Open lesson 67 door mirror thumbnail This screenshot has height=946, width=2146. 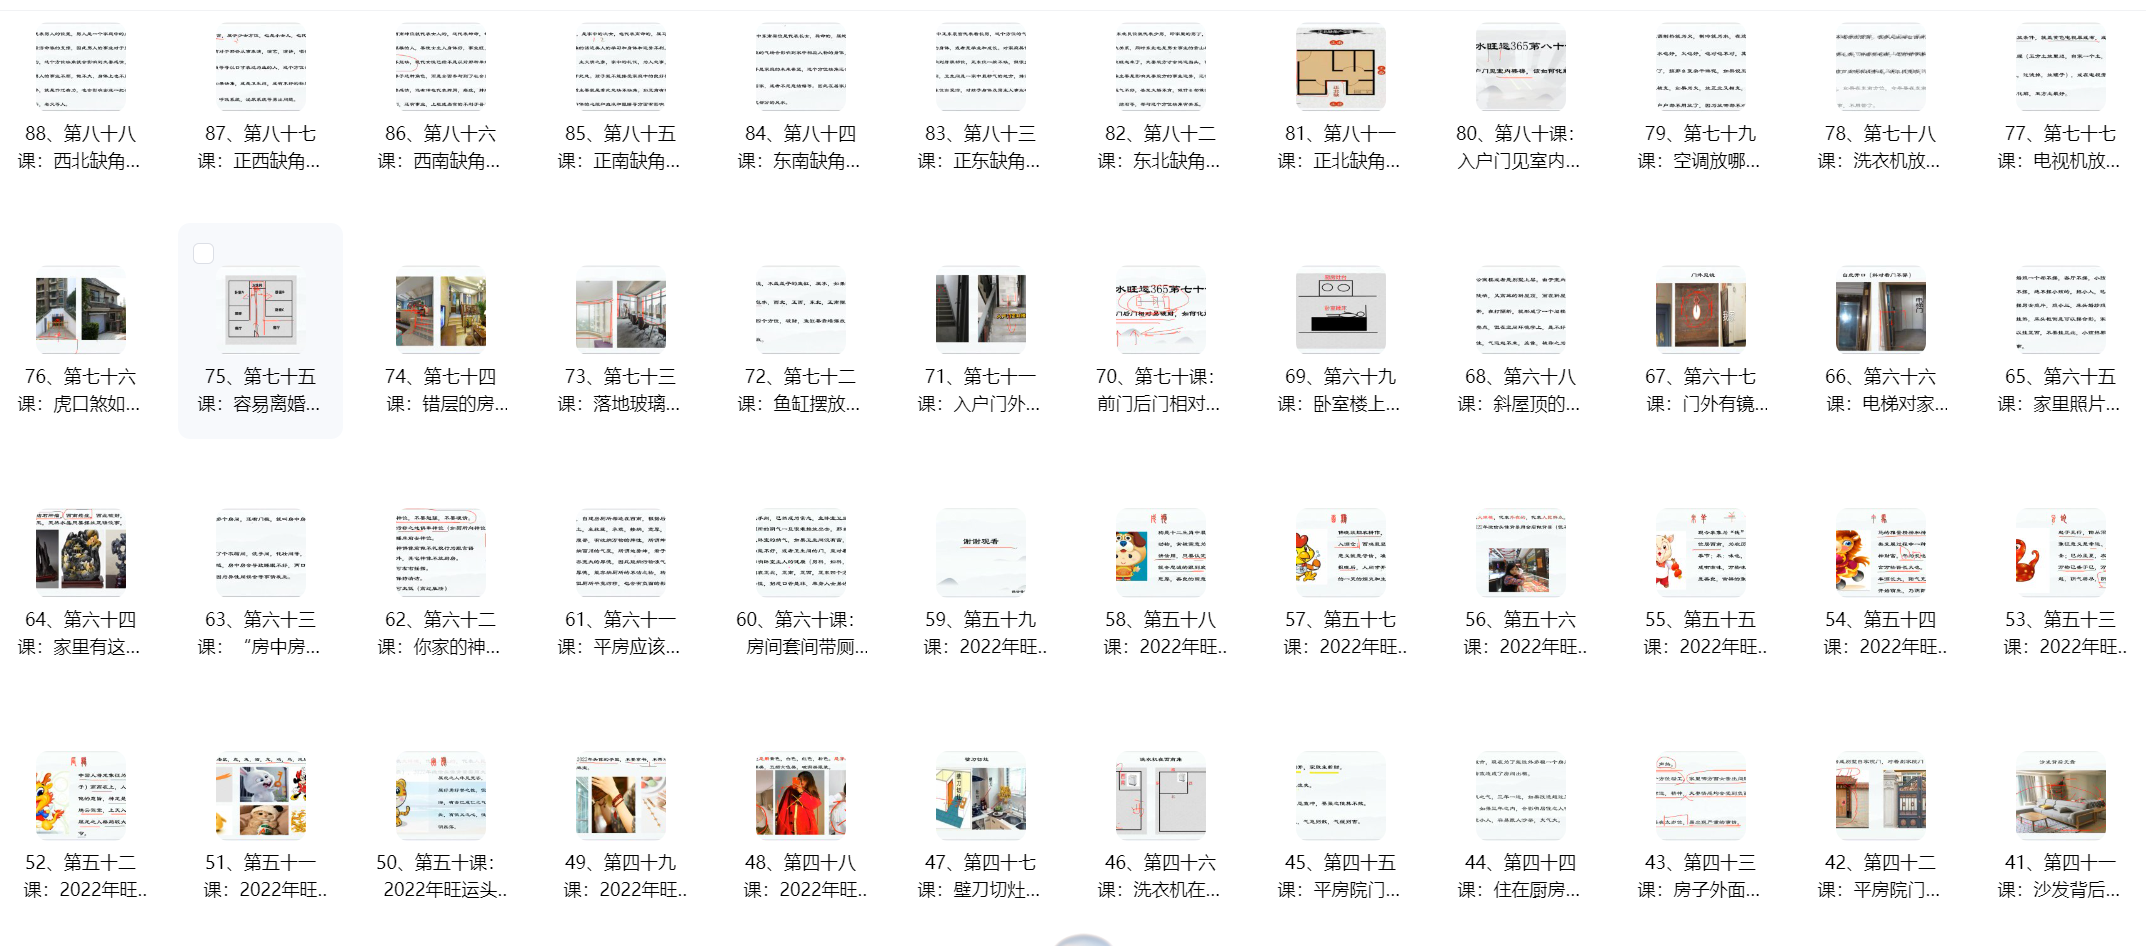tap(1700, 310)
